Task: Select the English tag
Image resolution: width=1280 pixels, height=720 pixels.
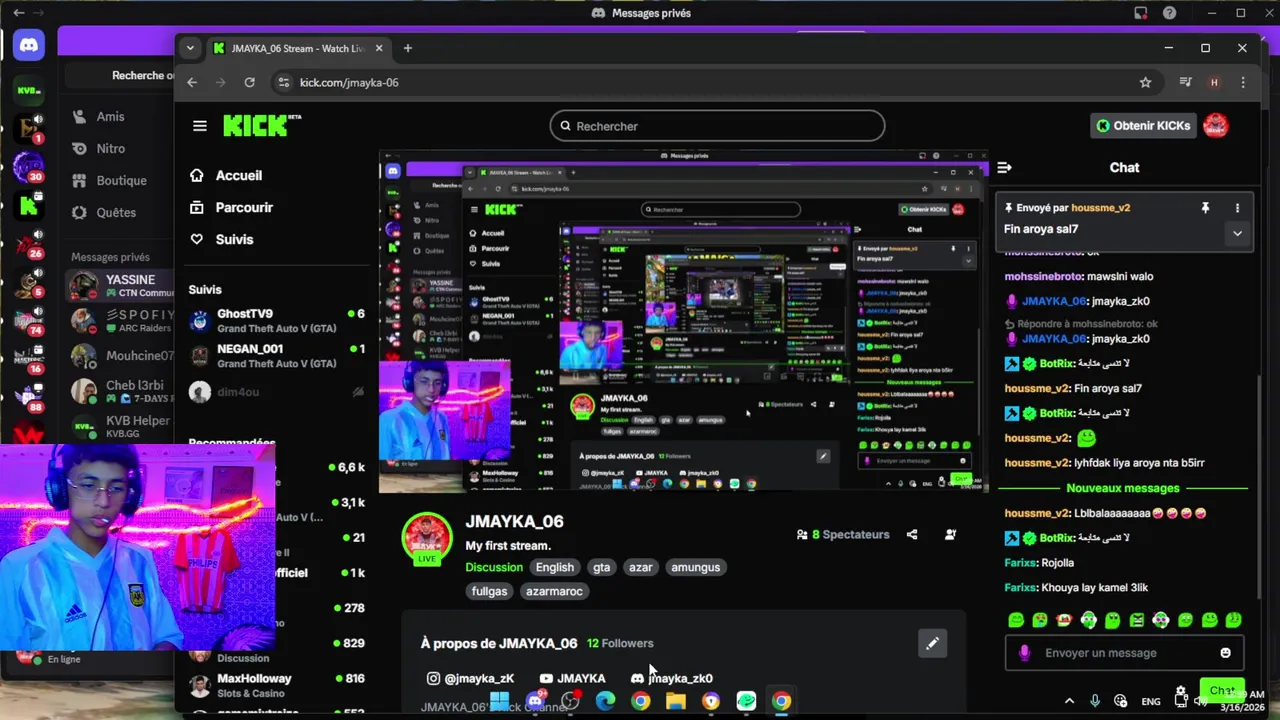Action: (555, 567)
